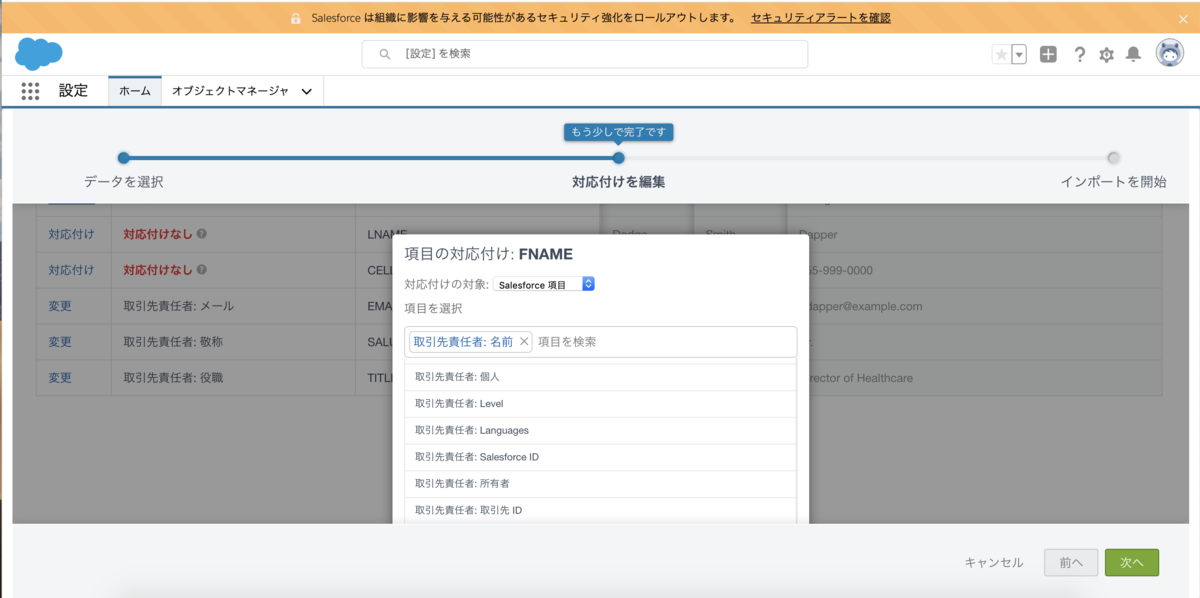This screenshot has height=598, width=1200.
Task: Select 取引先責任者: Salesforce ID option
Action: (600, 457)
